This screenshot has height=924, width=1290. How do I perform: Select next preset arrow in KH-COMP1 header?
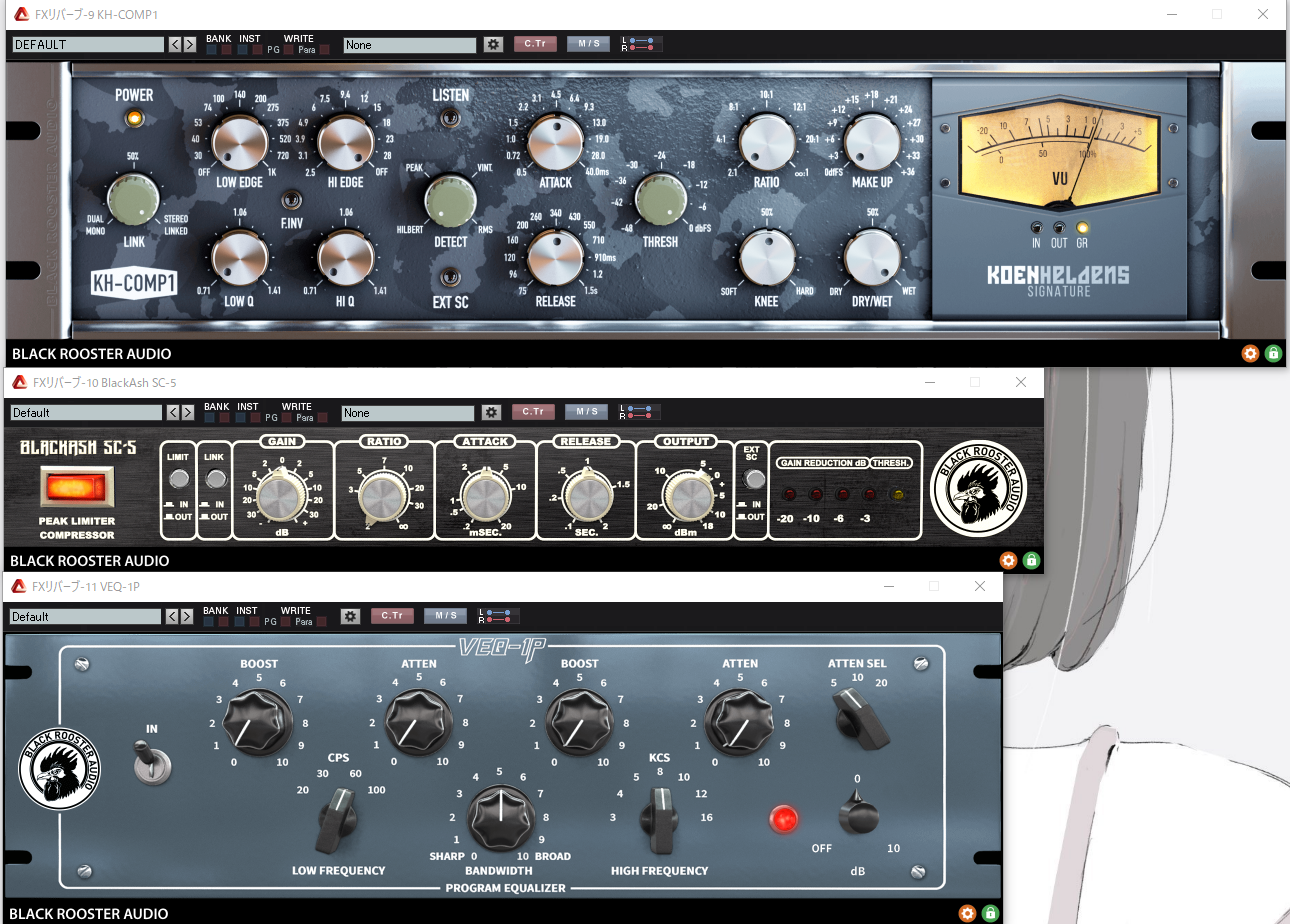189,44
